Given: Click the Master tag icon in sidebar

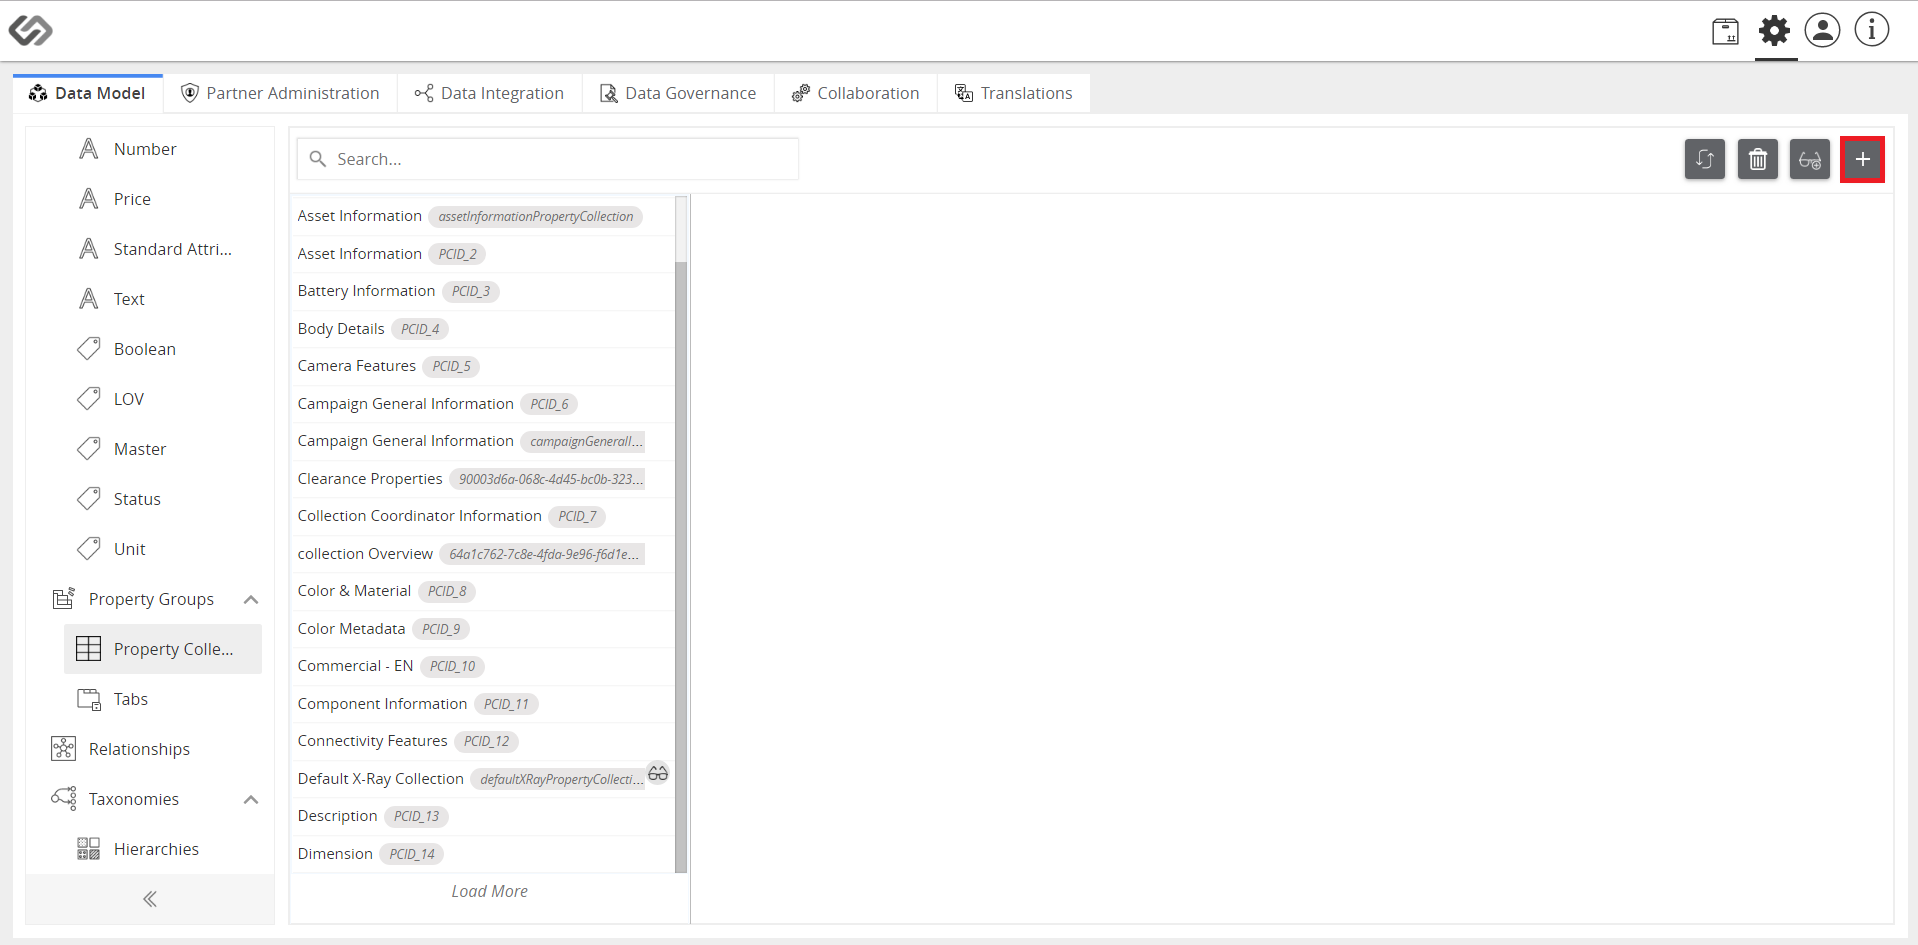Looking at the screenshot, I should (89, 449).
